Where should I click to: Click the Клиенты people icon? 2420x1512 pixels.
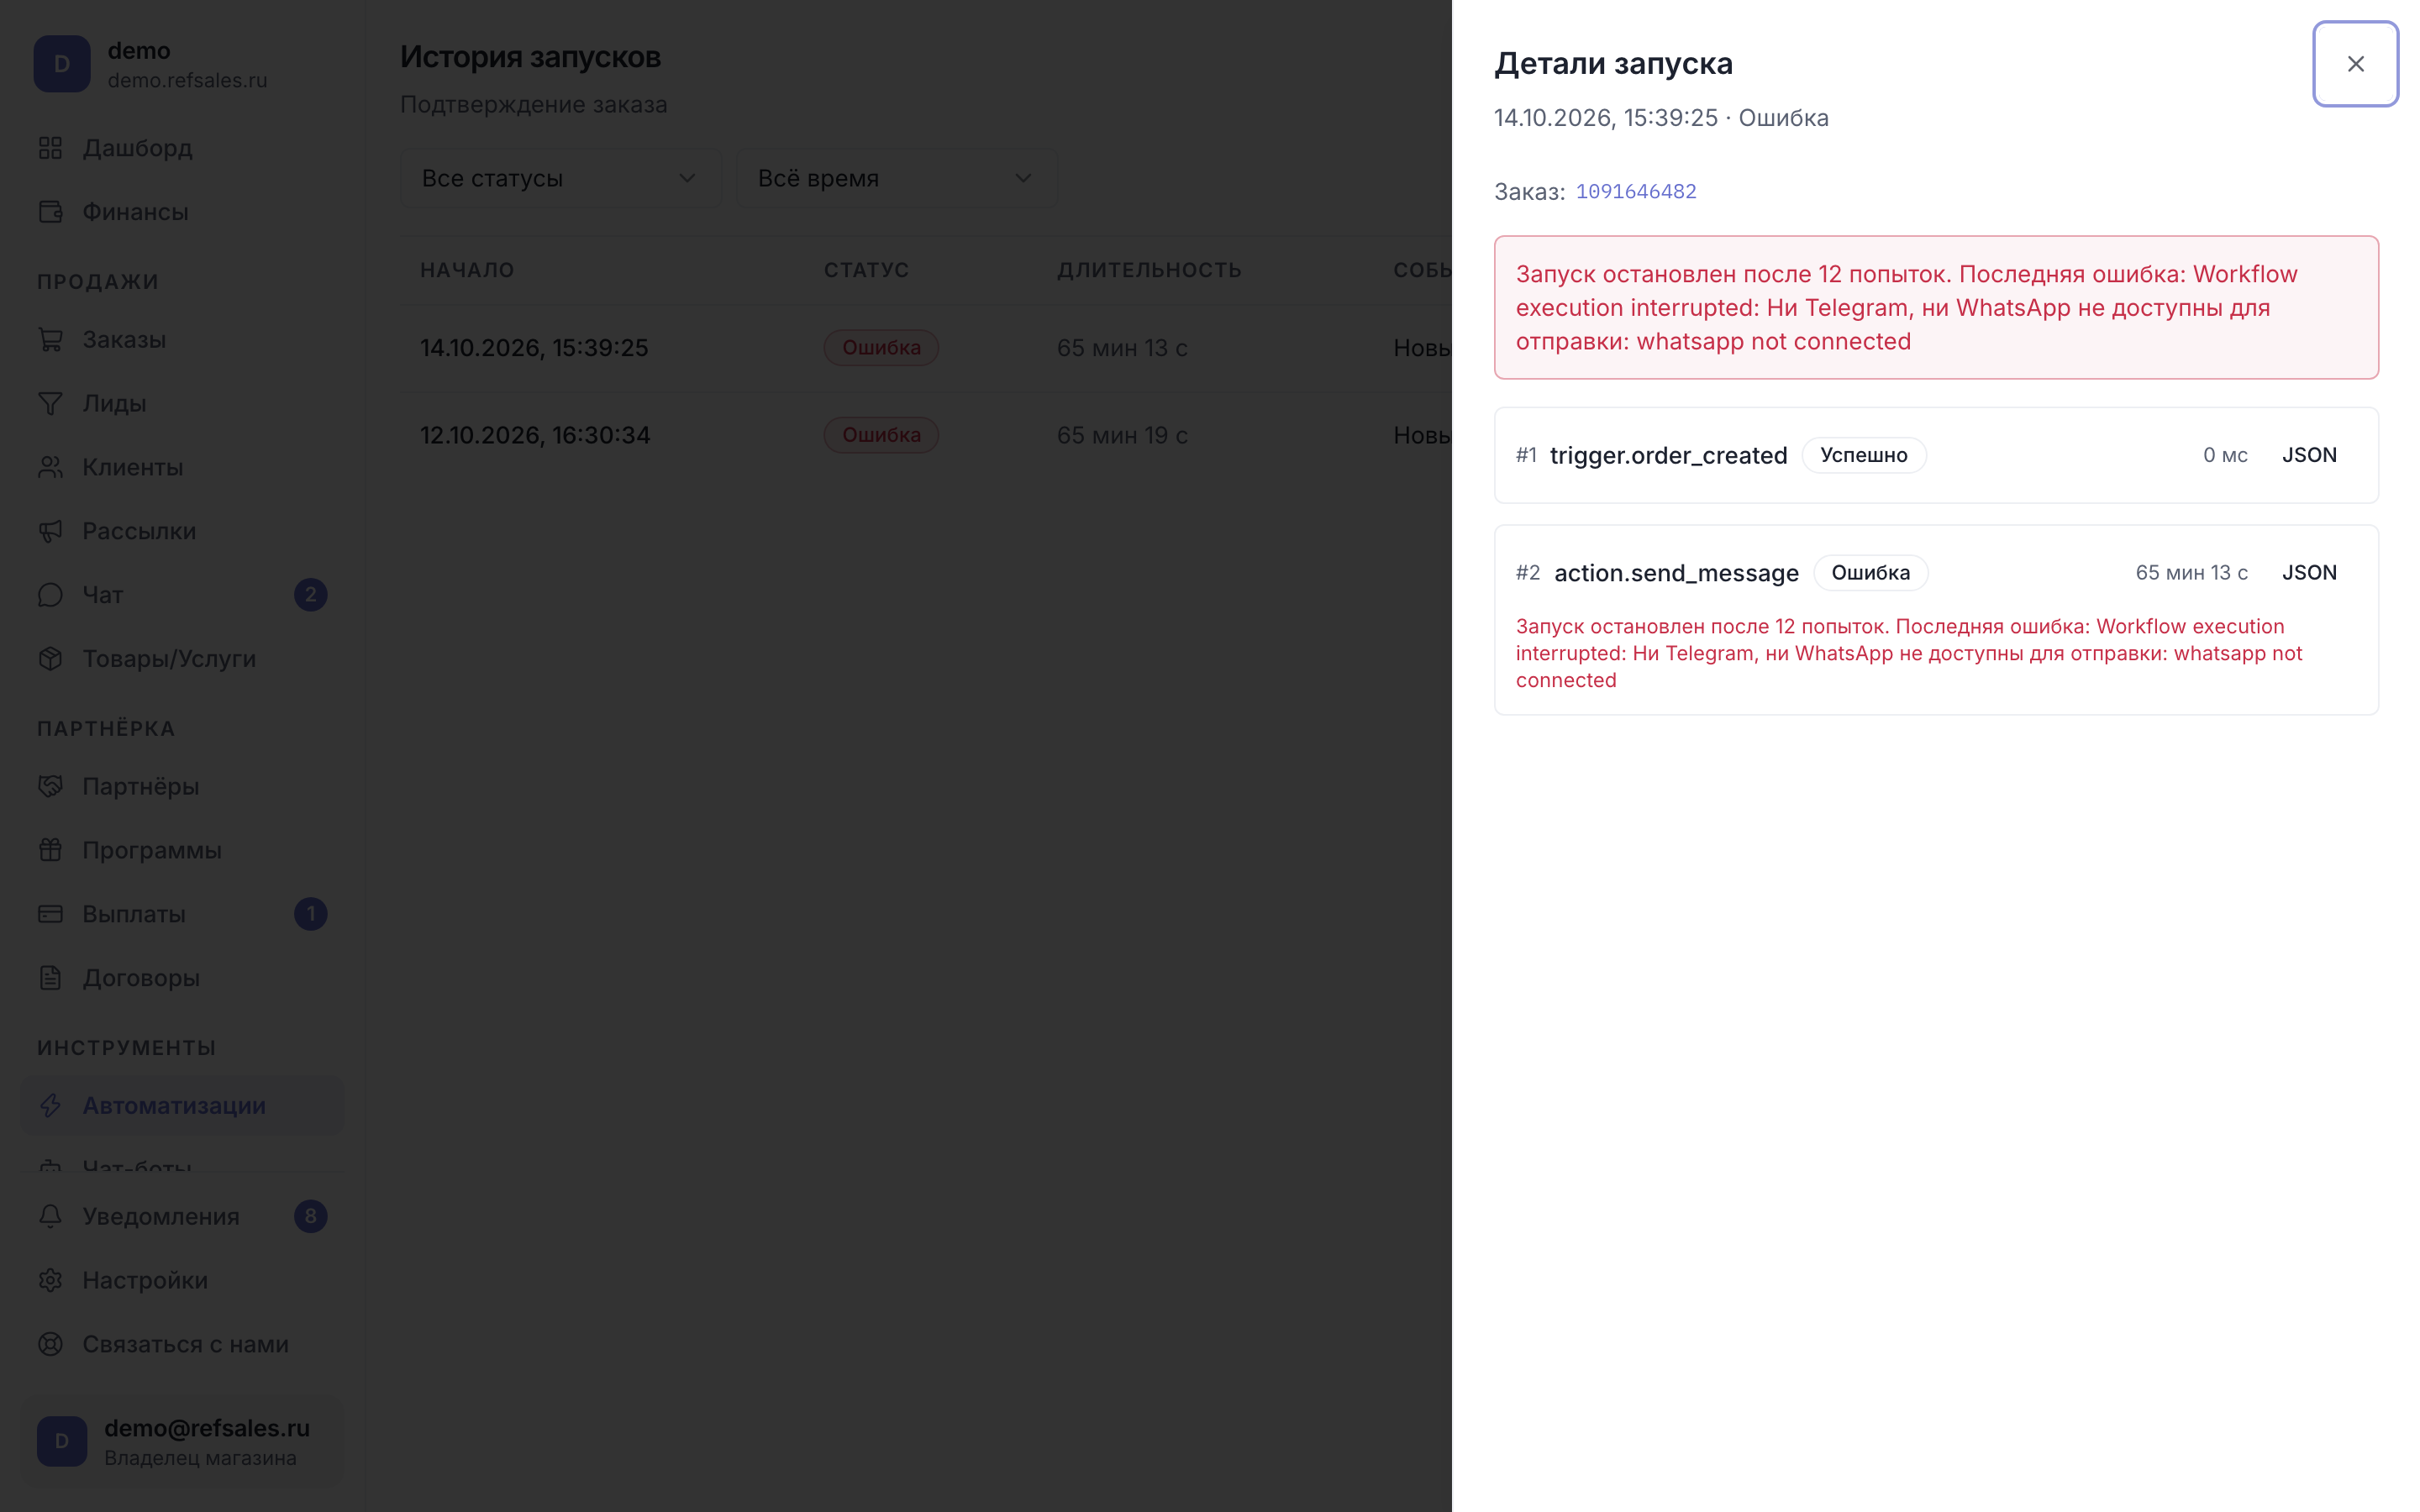(x=50, y=467)
